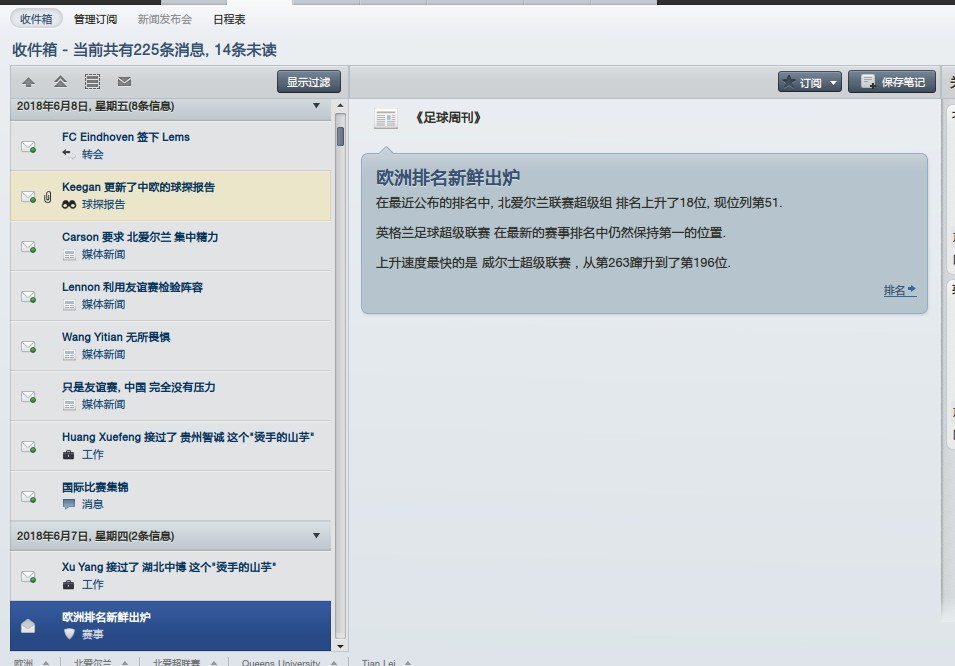Open 管理订阅 tab
The width and height of the screenshot is (955, 666).
[96, 19]
